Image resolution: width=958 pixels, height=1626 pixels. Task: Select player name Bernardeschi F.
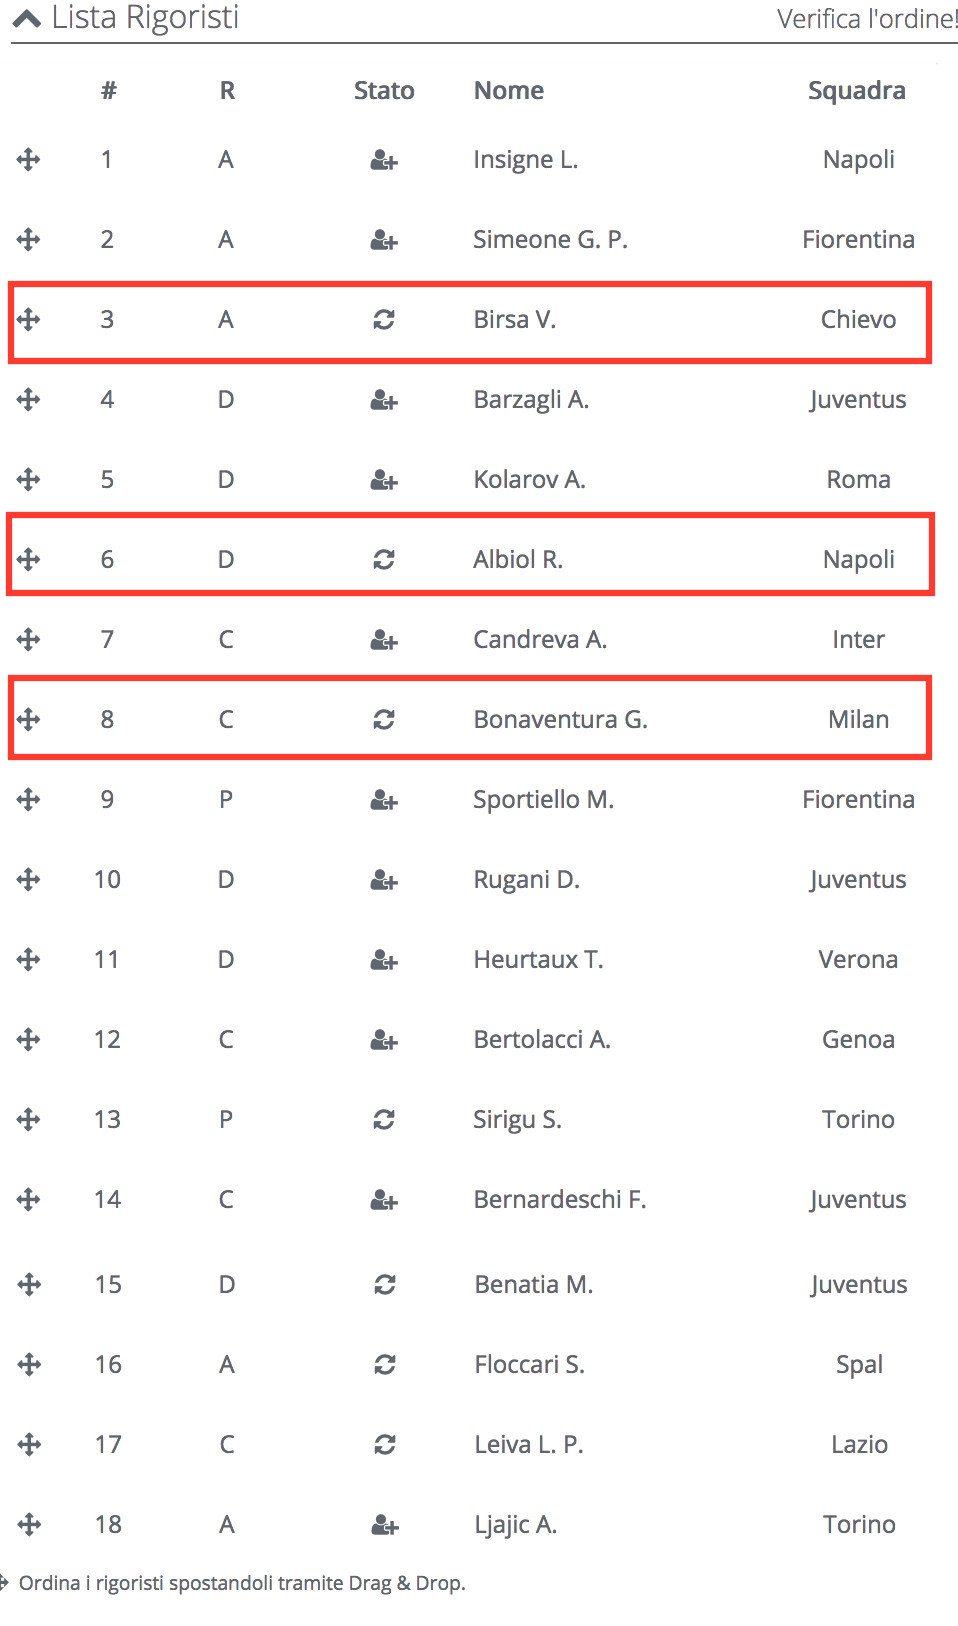[x=560, y=1200]
